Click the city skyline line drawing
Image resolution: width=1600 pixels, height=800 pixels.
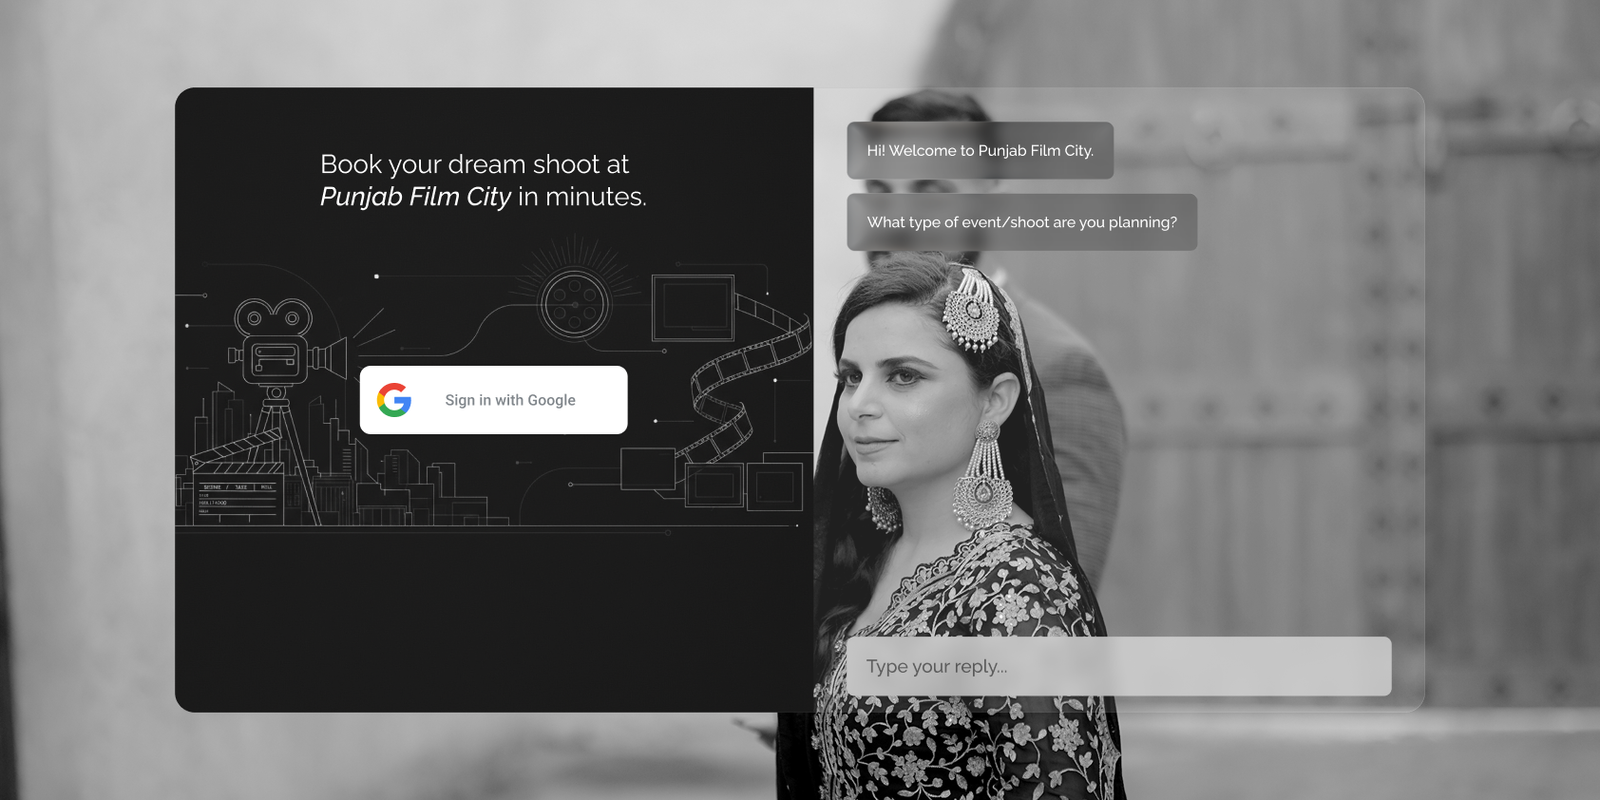point(420,490)
